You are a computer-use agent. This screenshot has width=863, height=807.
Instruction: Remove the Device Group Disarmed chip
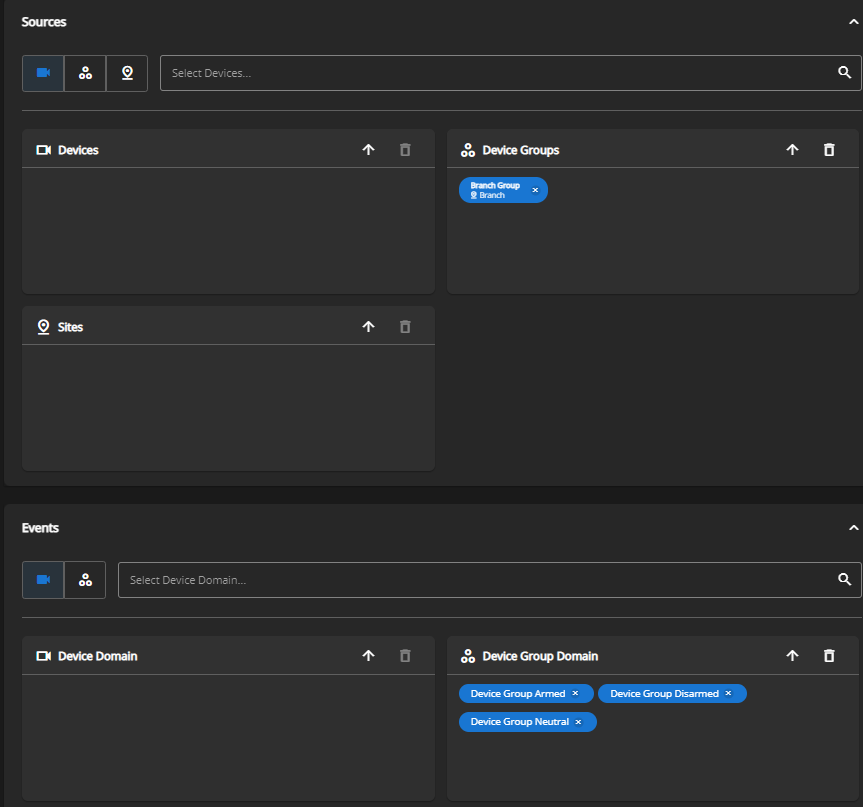pos(728,694)
